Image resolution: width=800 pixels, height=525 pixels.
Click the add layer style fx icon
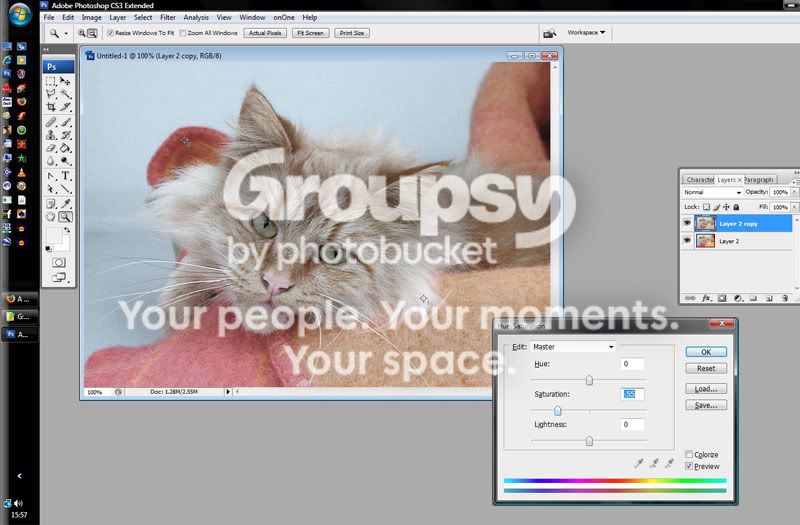point(706,298)
